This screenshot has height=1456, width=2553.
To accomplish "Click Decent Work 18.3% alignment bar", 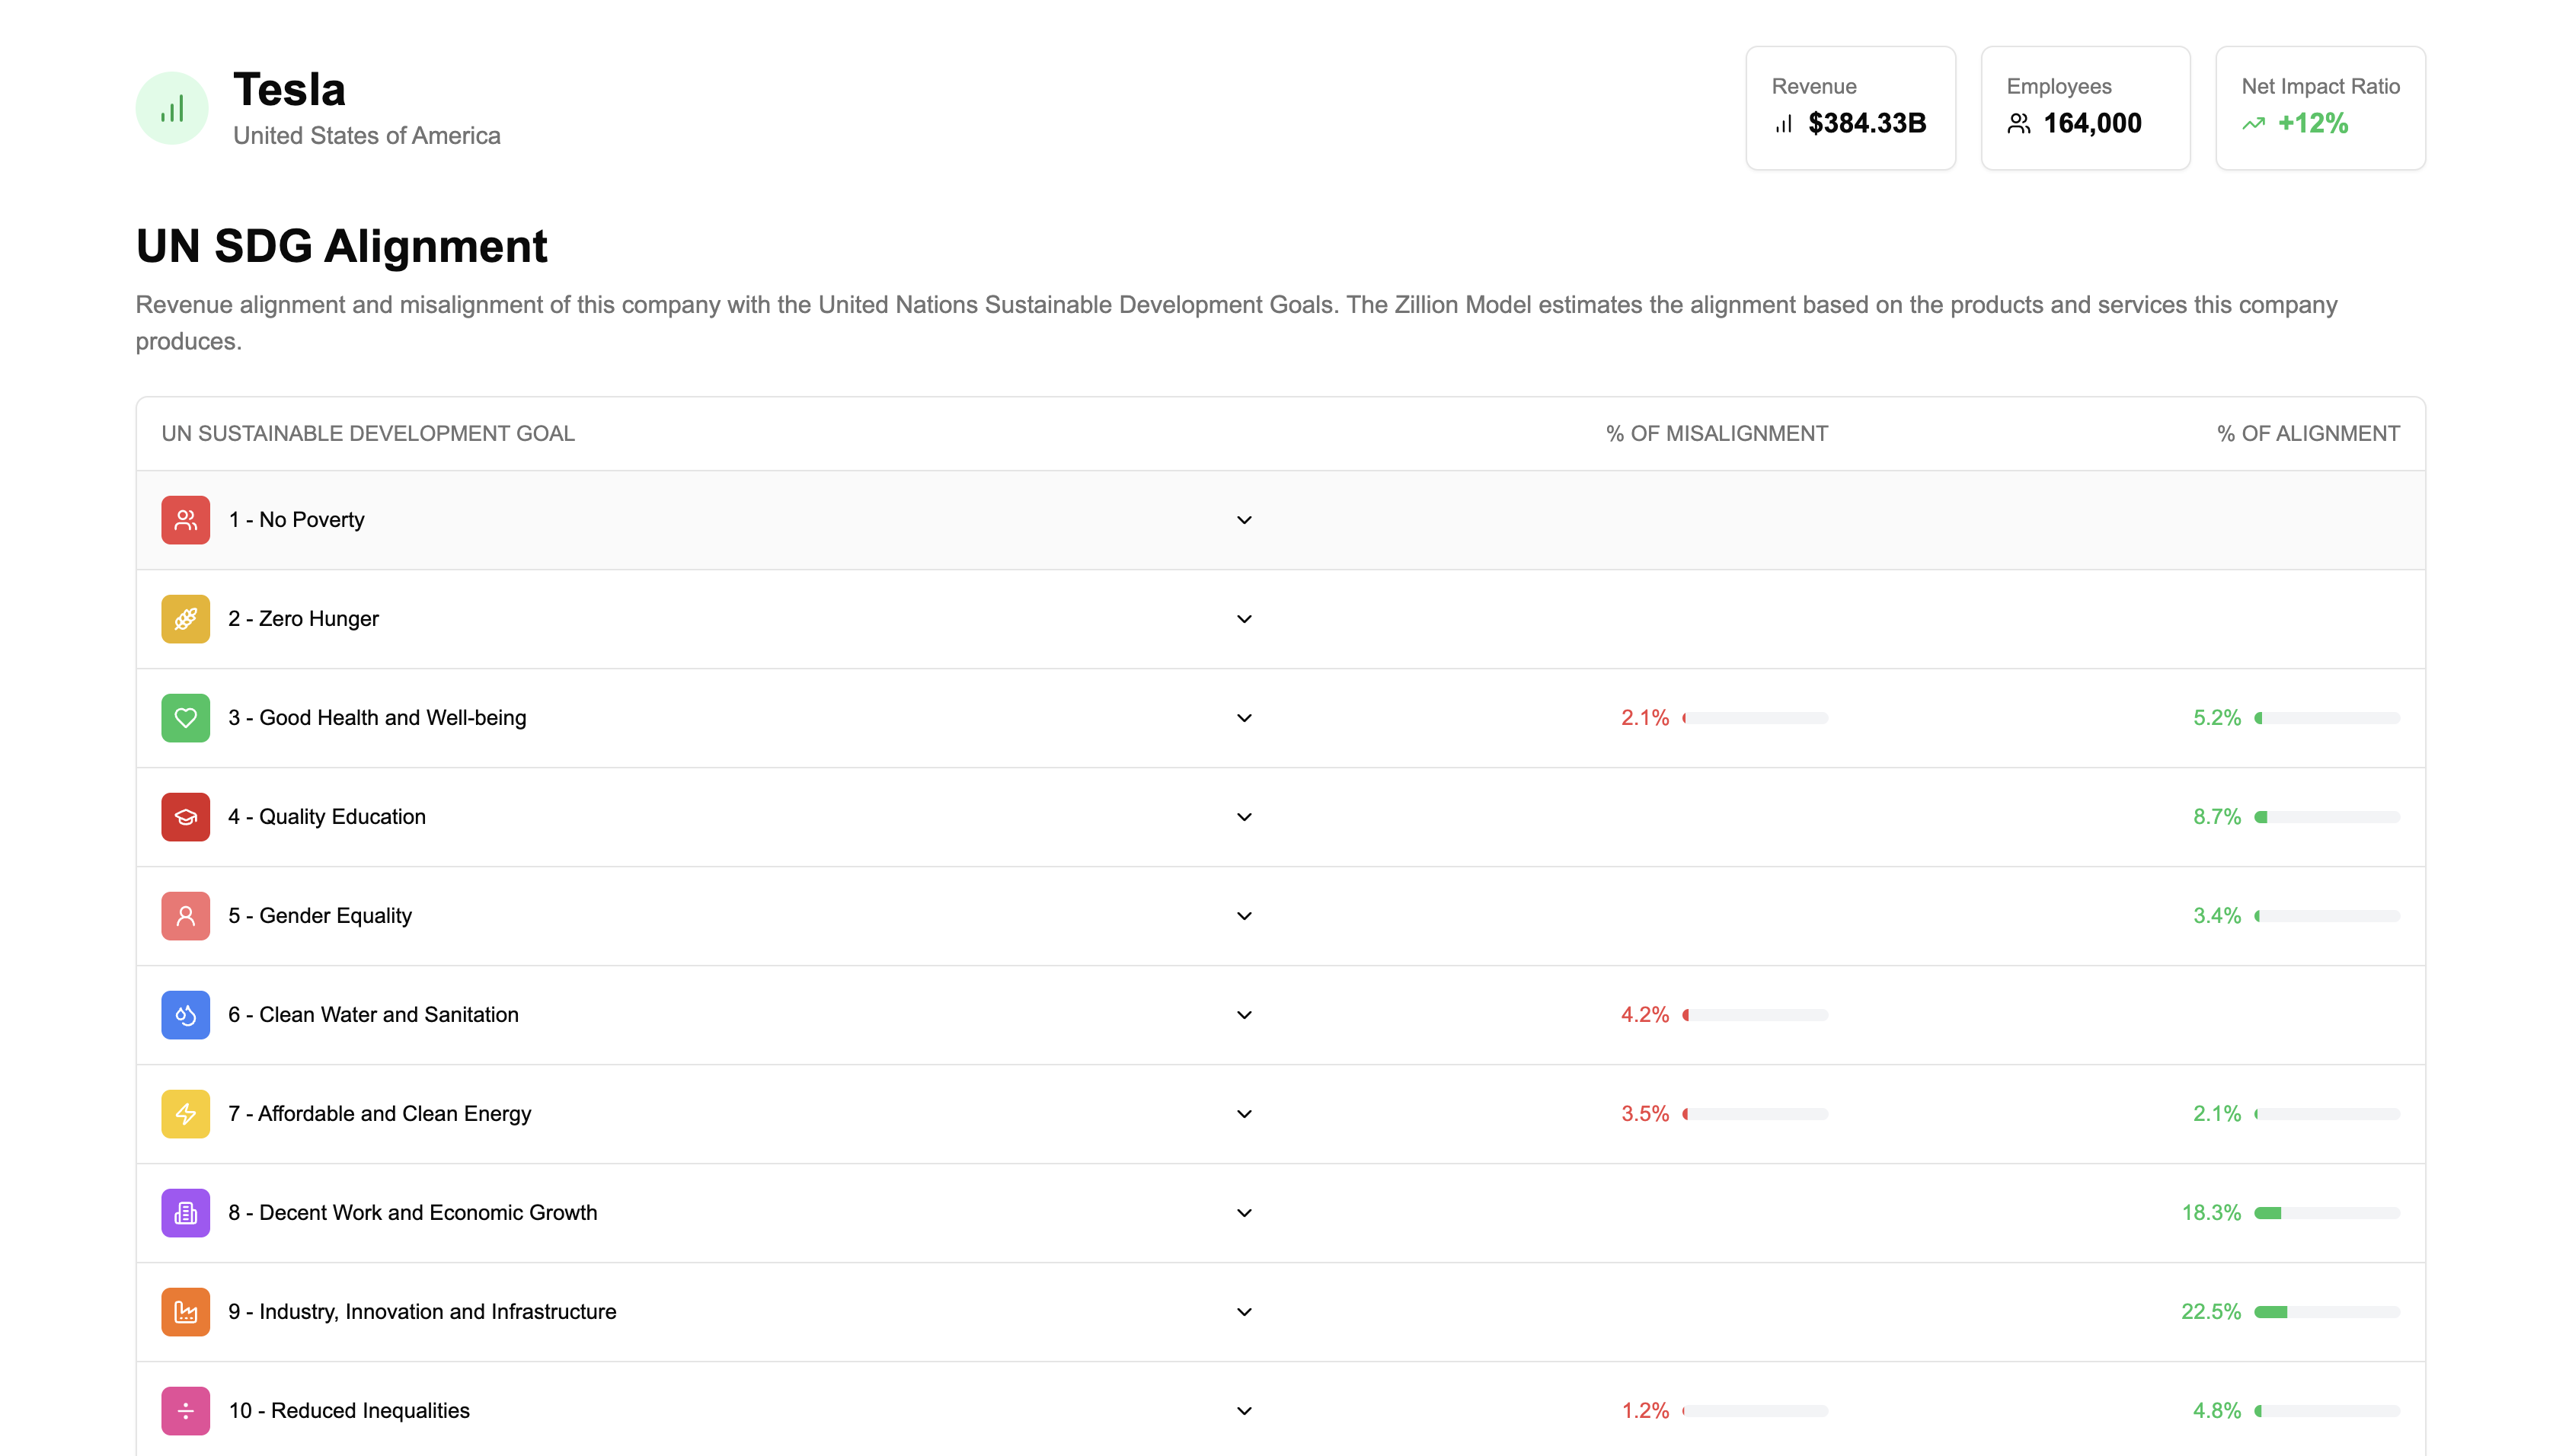I will (2327, 1213).
